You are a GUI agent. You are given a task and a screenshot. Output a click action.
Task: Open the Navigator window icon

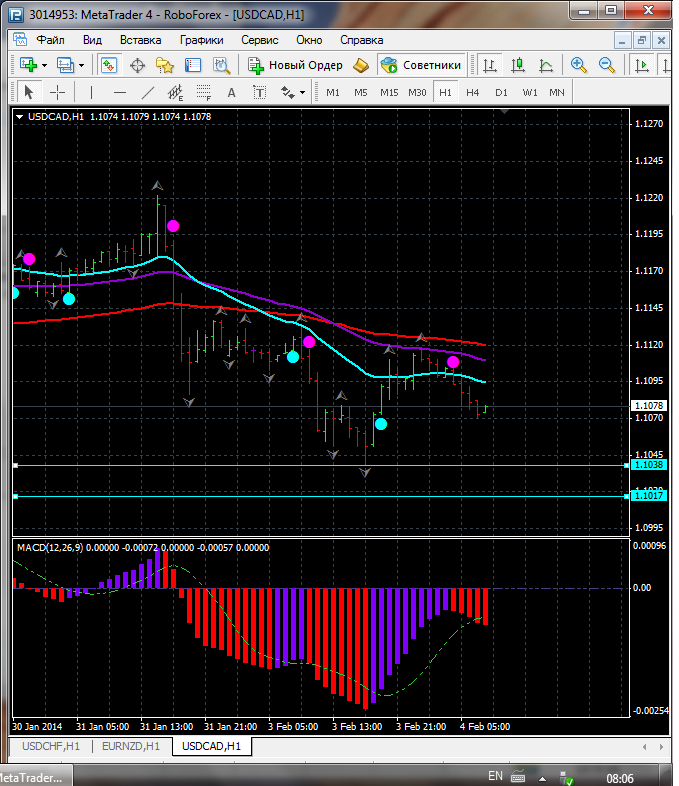(x=165, y=65)
